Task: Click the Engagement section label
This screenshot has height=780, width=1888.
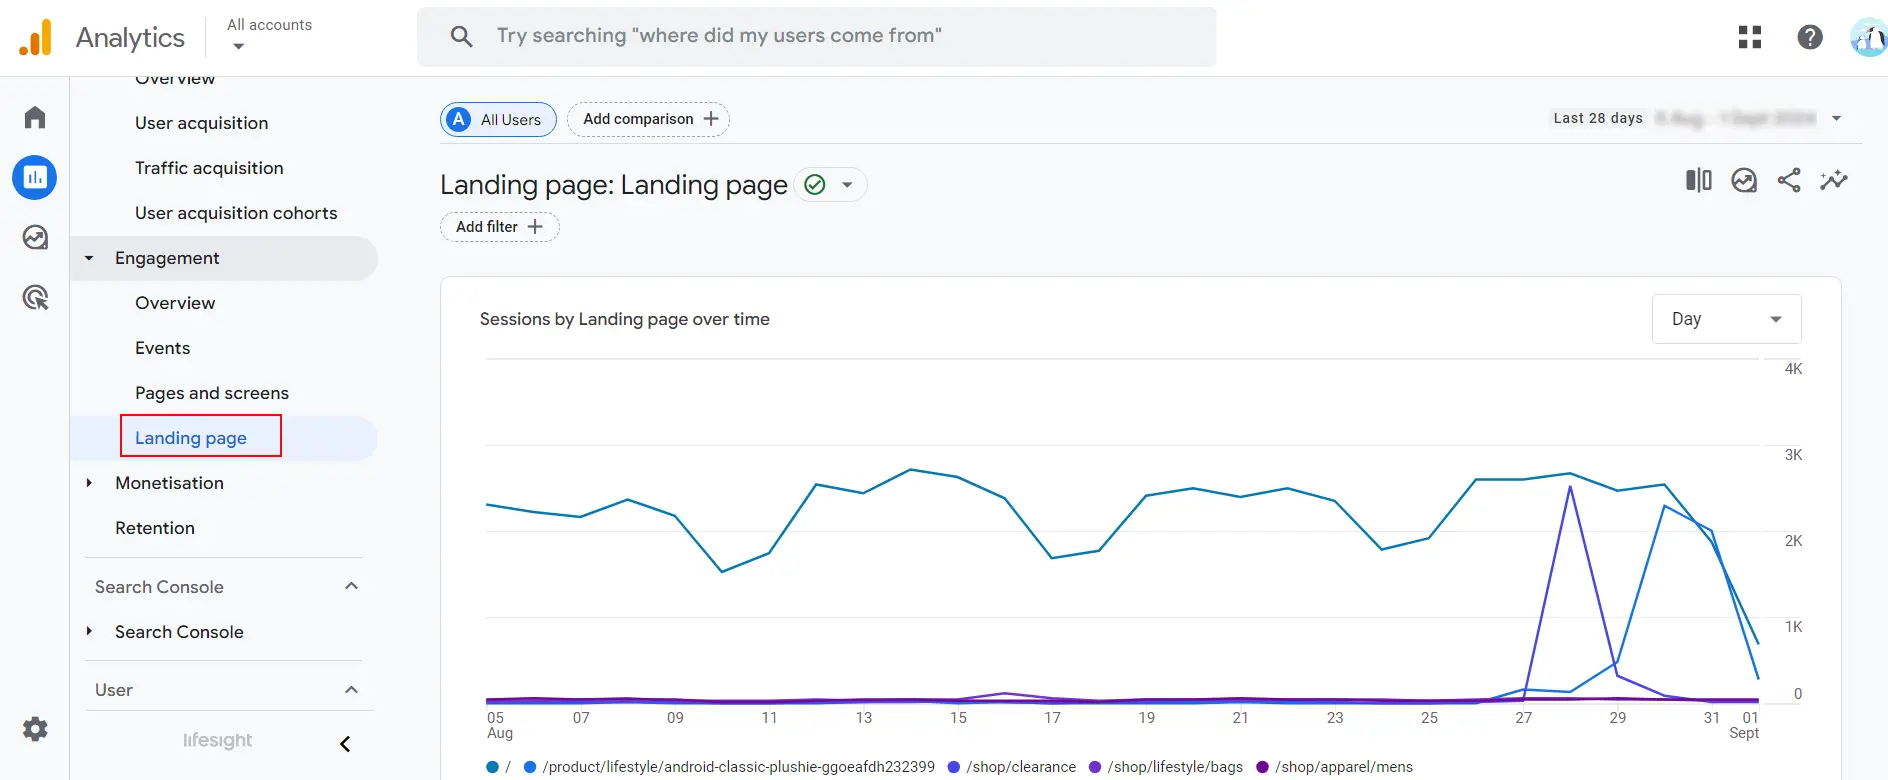Action: coord(167,258)
